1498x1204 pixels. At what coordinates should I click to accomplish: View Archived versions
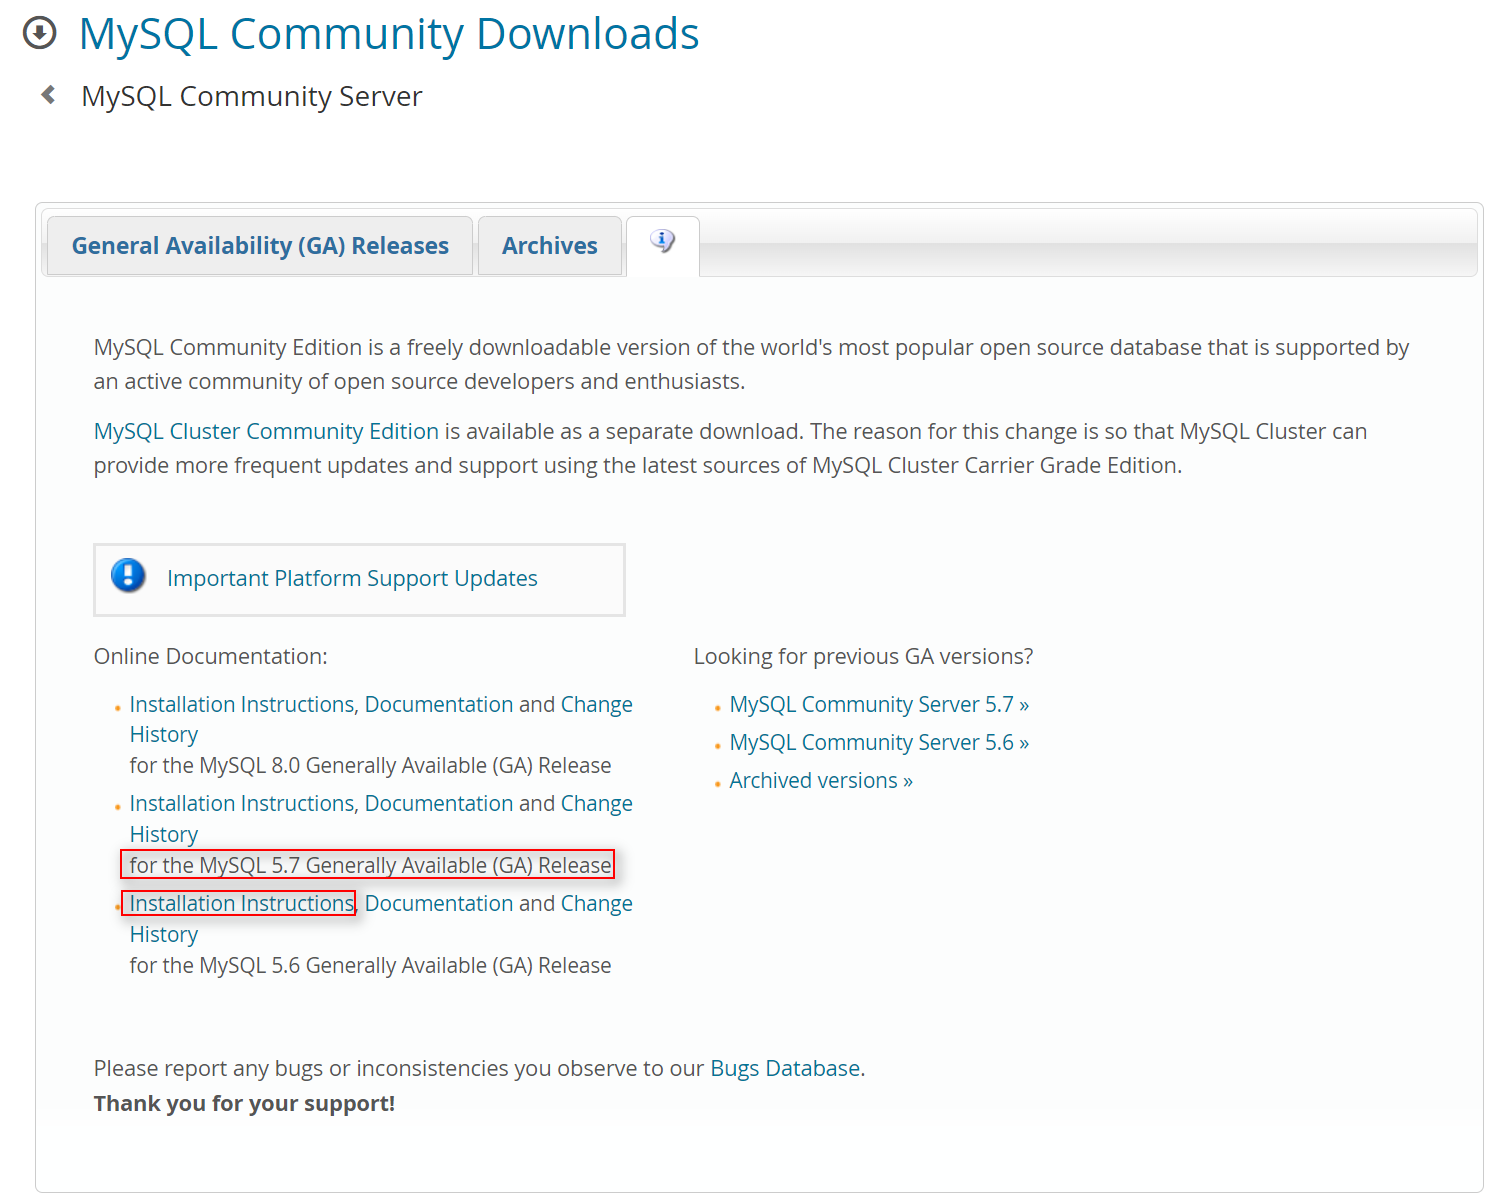point(820,779)
